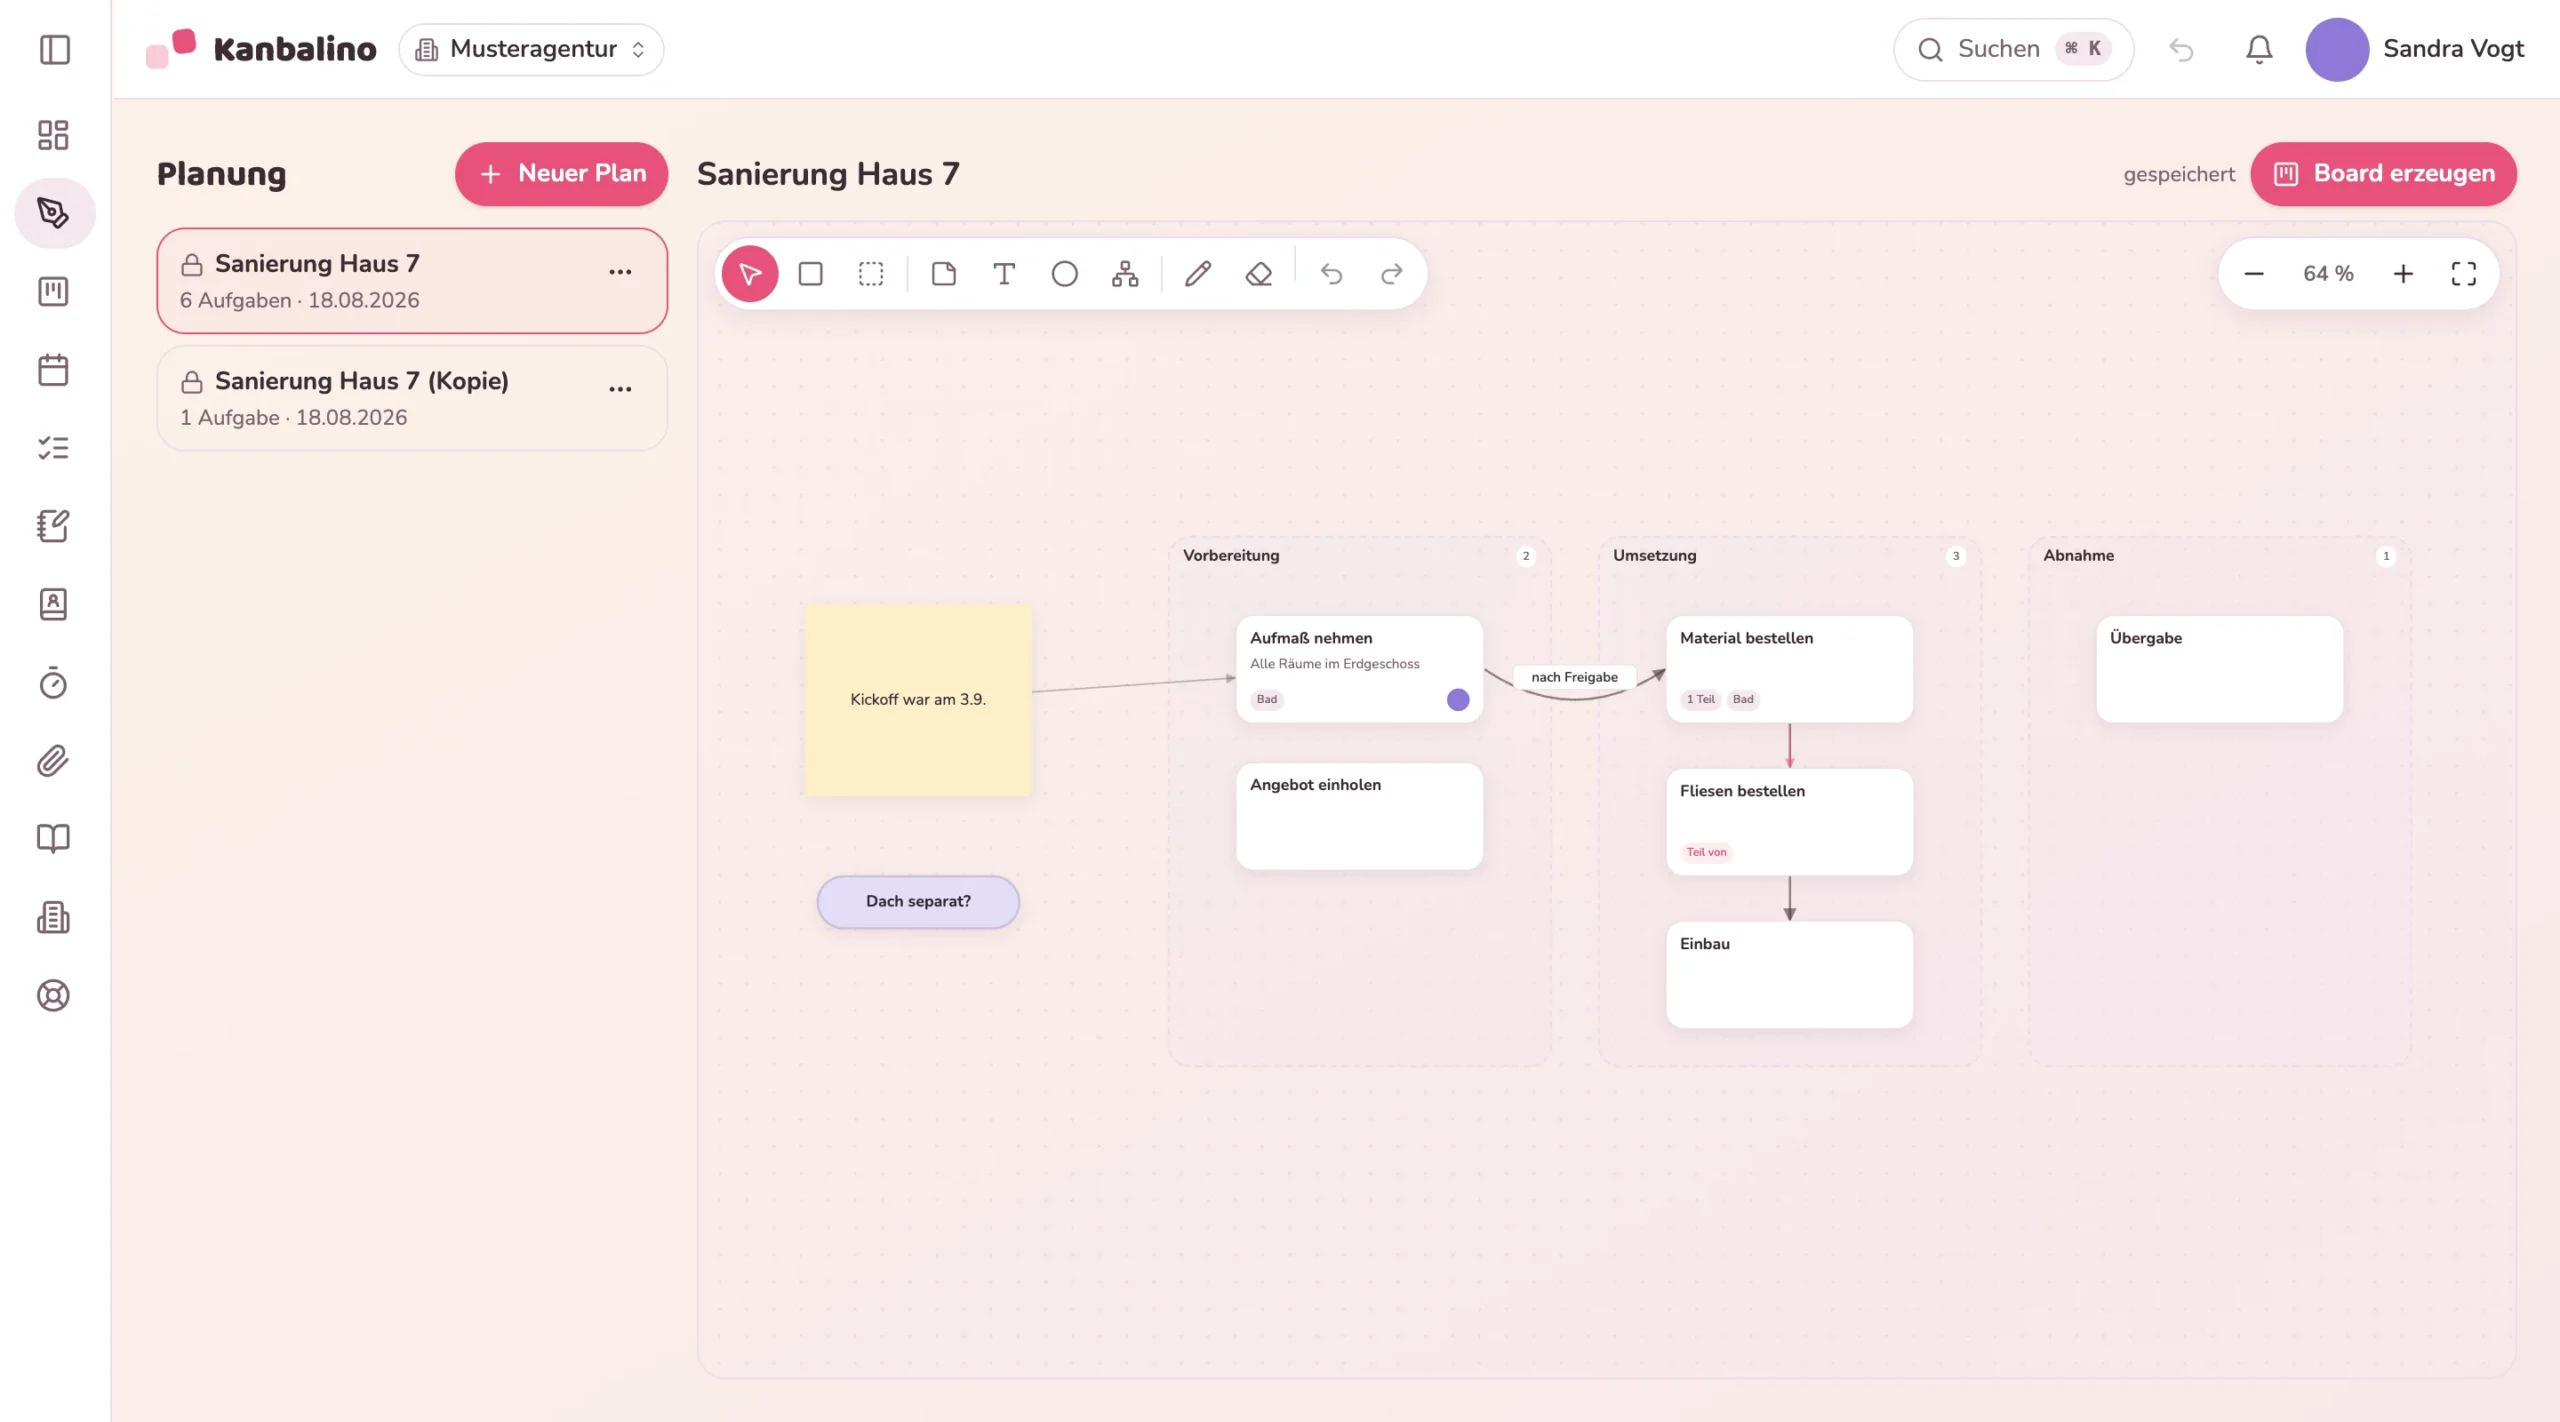Select the pointer selection tool
The width and height of the screenshot is (2560, 1422).
(750, 274)
